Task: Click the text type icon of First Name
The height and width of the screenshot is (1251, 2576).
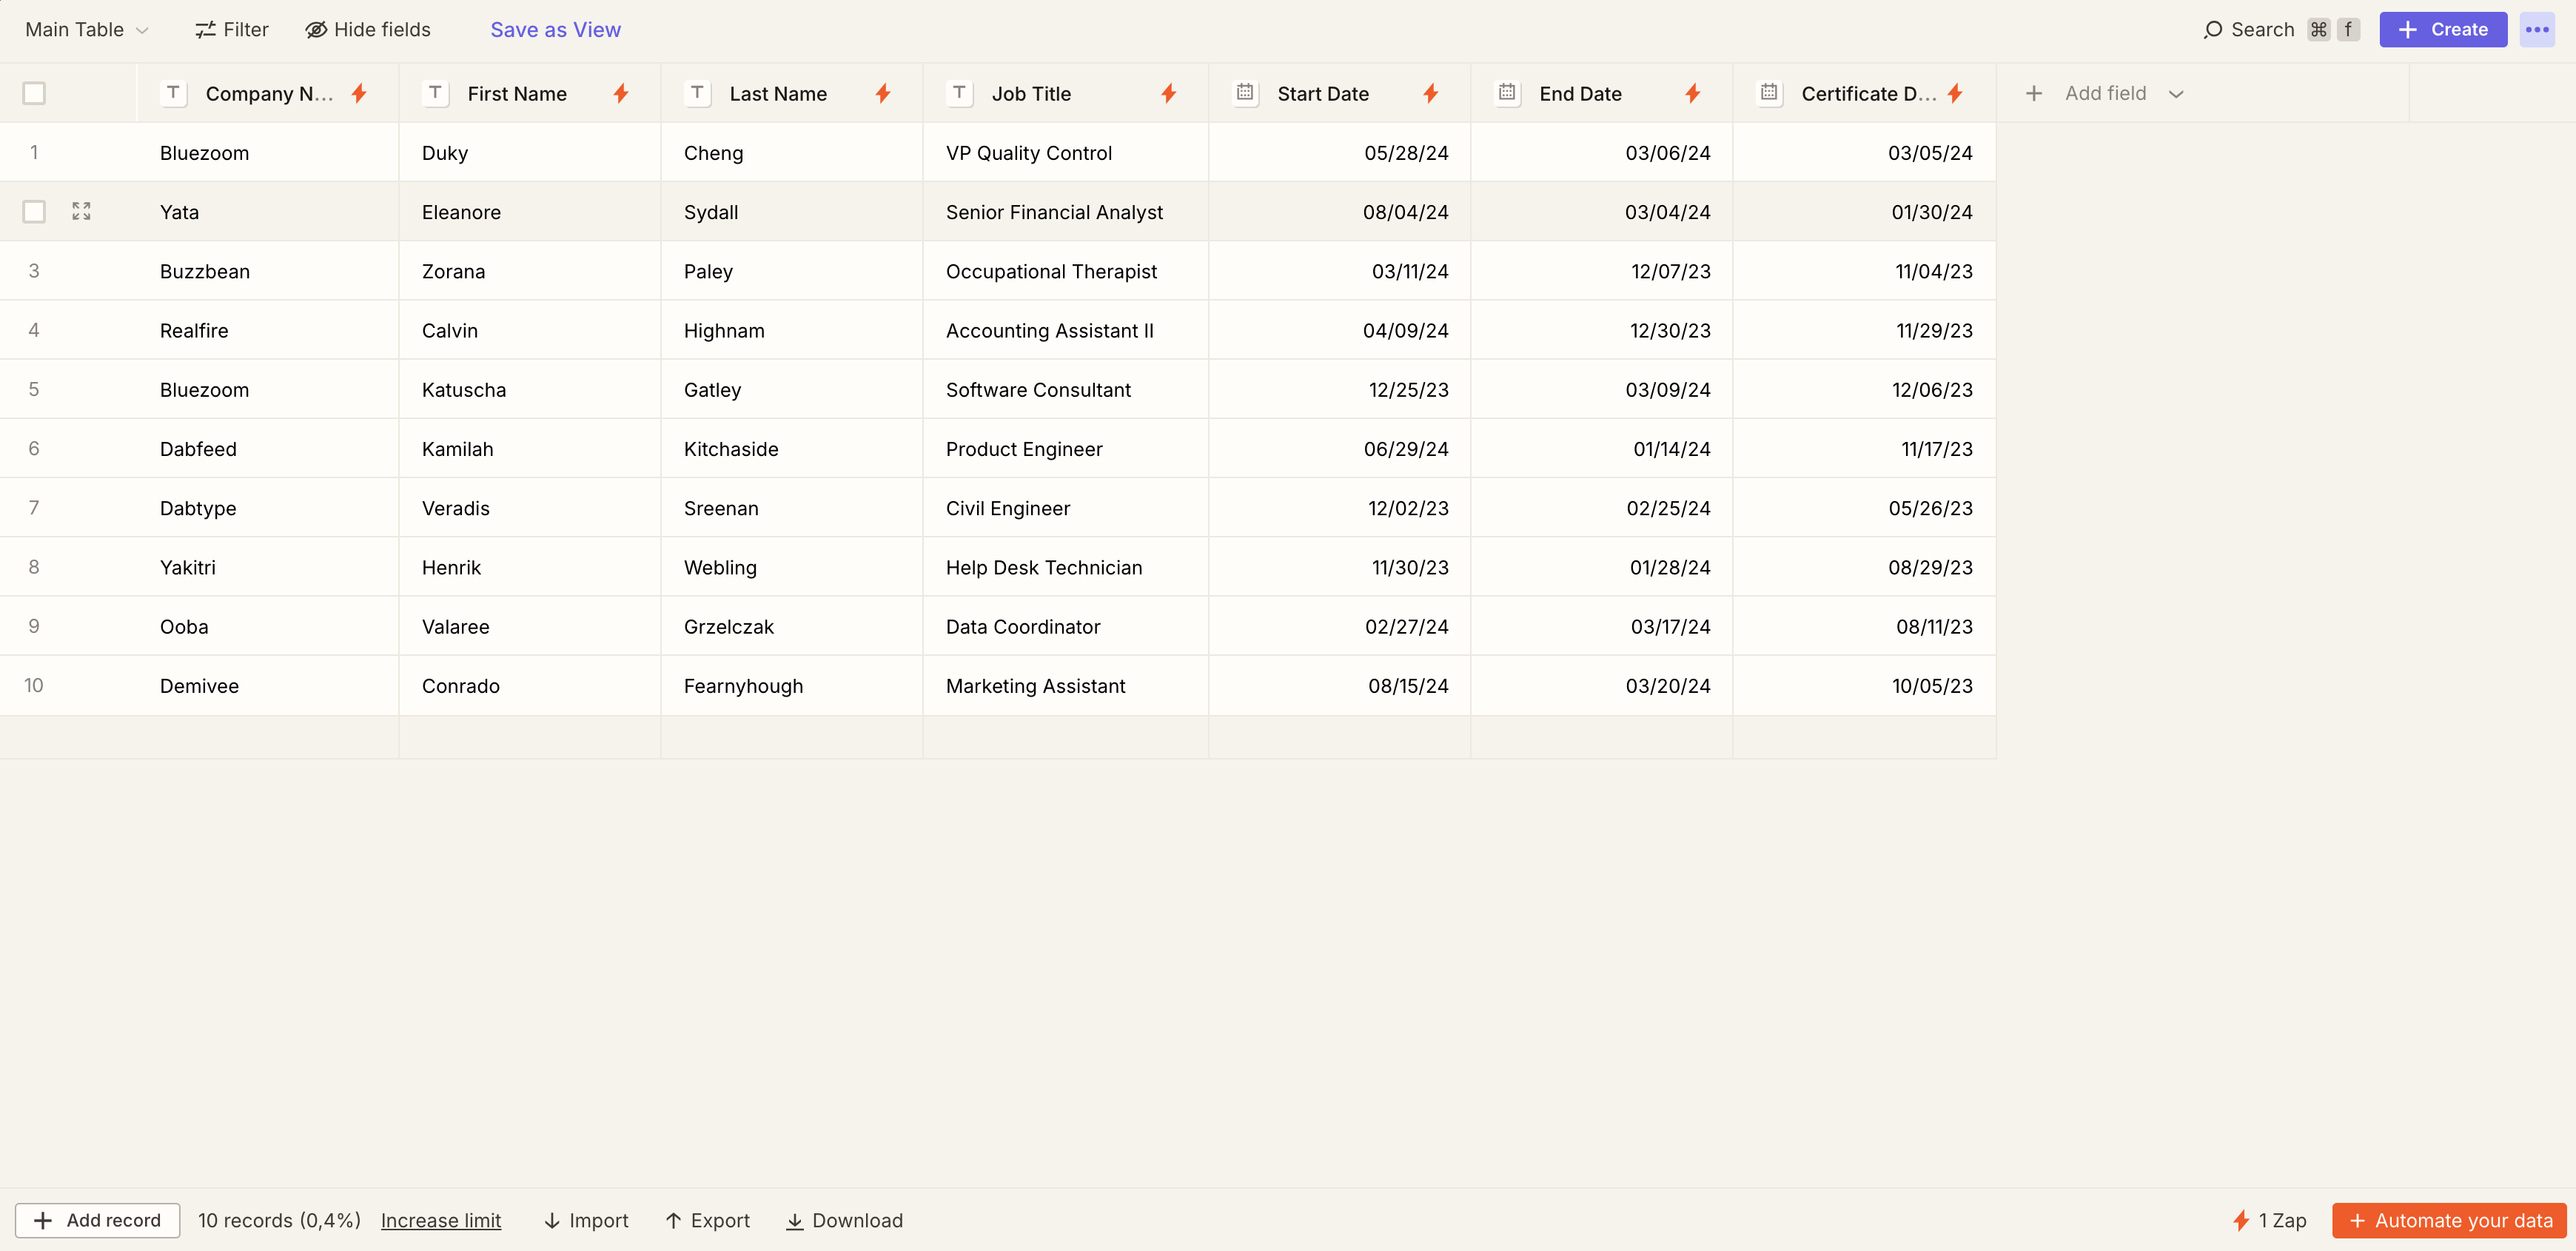Action: click(x=435, y=93)
